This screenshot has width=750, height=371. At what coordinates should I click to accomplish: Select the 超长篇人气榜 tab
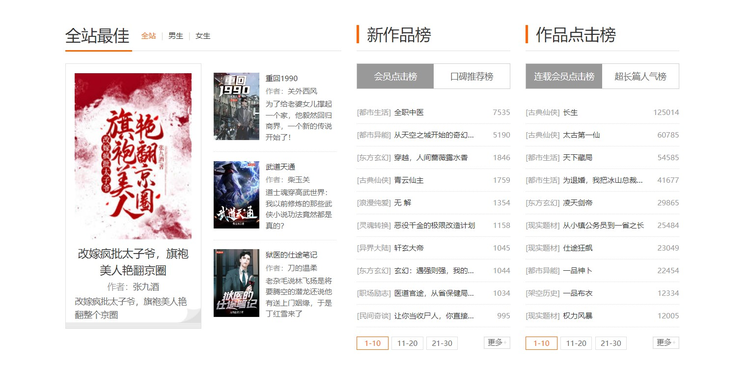click(640, 76)
